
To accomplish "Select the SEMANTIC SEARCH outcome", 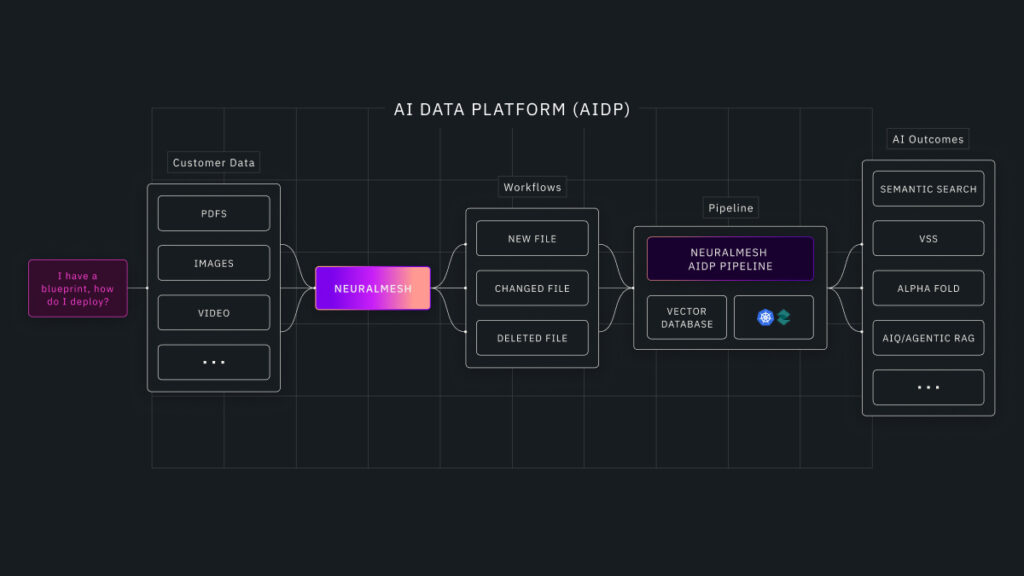I will pos(928,189).
